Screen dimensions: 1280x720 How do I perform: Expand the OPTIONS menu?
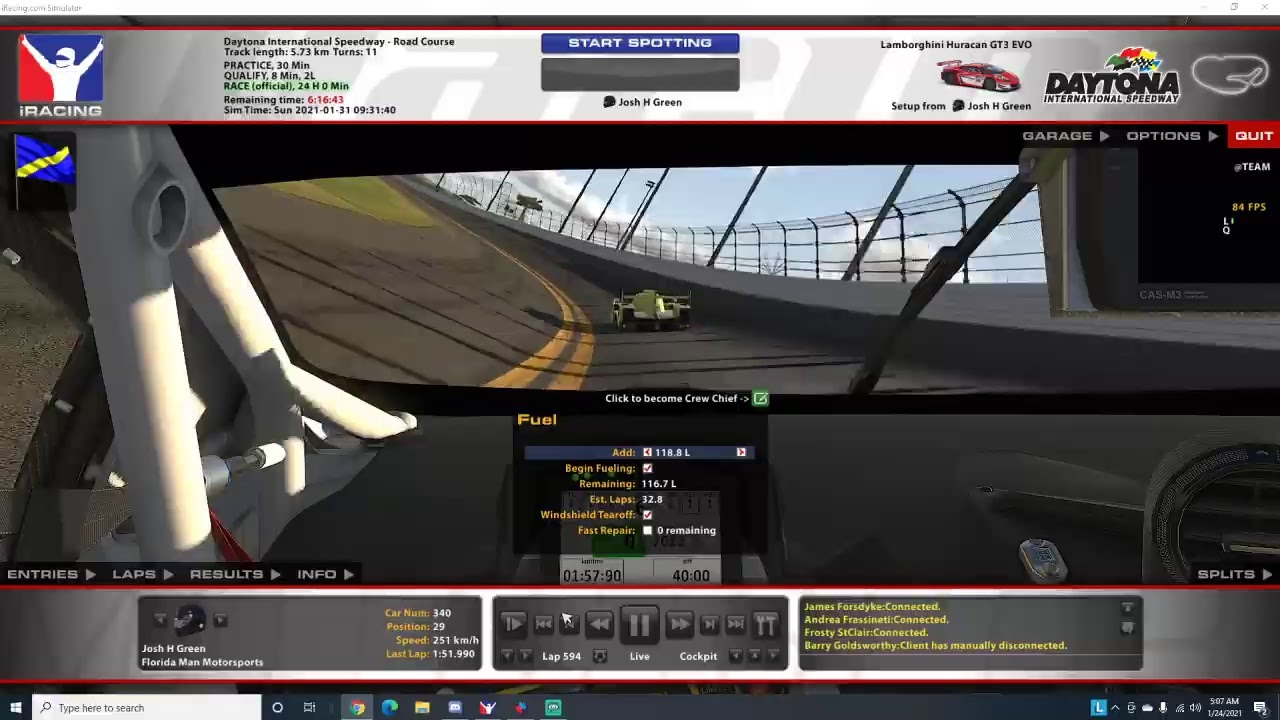(x=1172, y=136)
